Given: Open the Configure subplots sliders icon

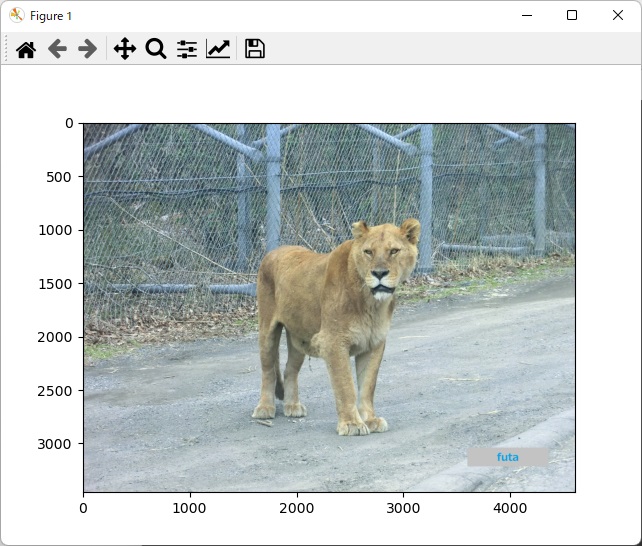Looking at the screenshot, I should click(187, 49).
